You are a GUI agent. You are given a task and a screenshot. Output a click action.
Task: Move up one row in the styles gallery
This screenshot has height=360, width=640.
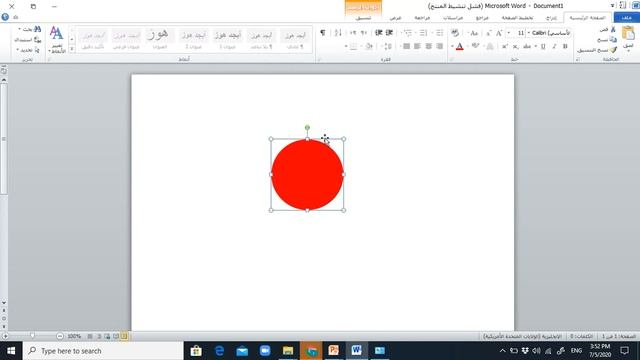tap(72, 31)
